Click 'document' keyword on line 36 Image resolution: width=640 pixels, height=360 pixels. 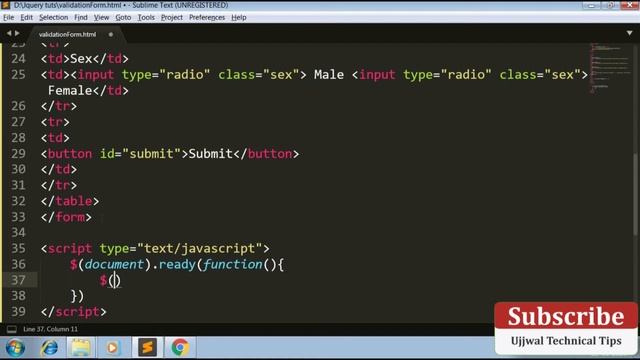[x=114, y=264]
